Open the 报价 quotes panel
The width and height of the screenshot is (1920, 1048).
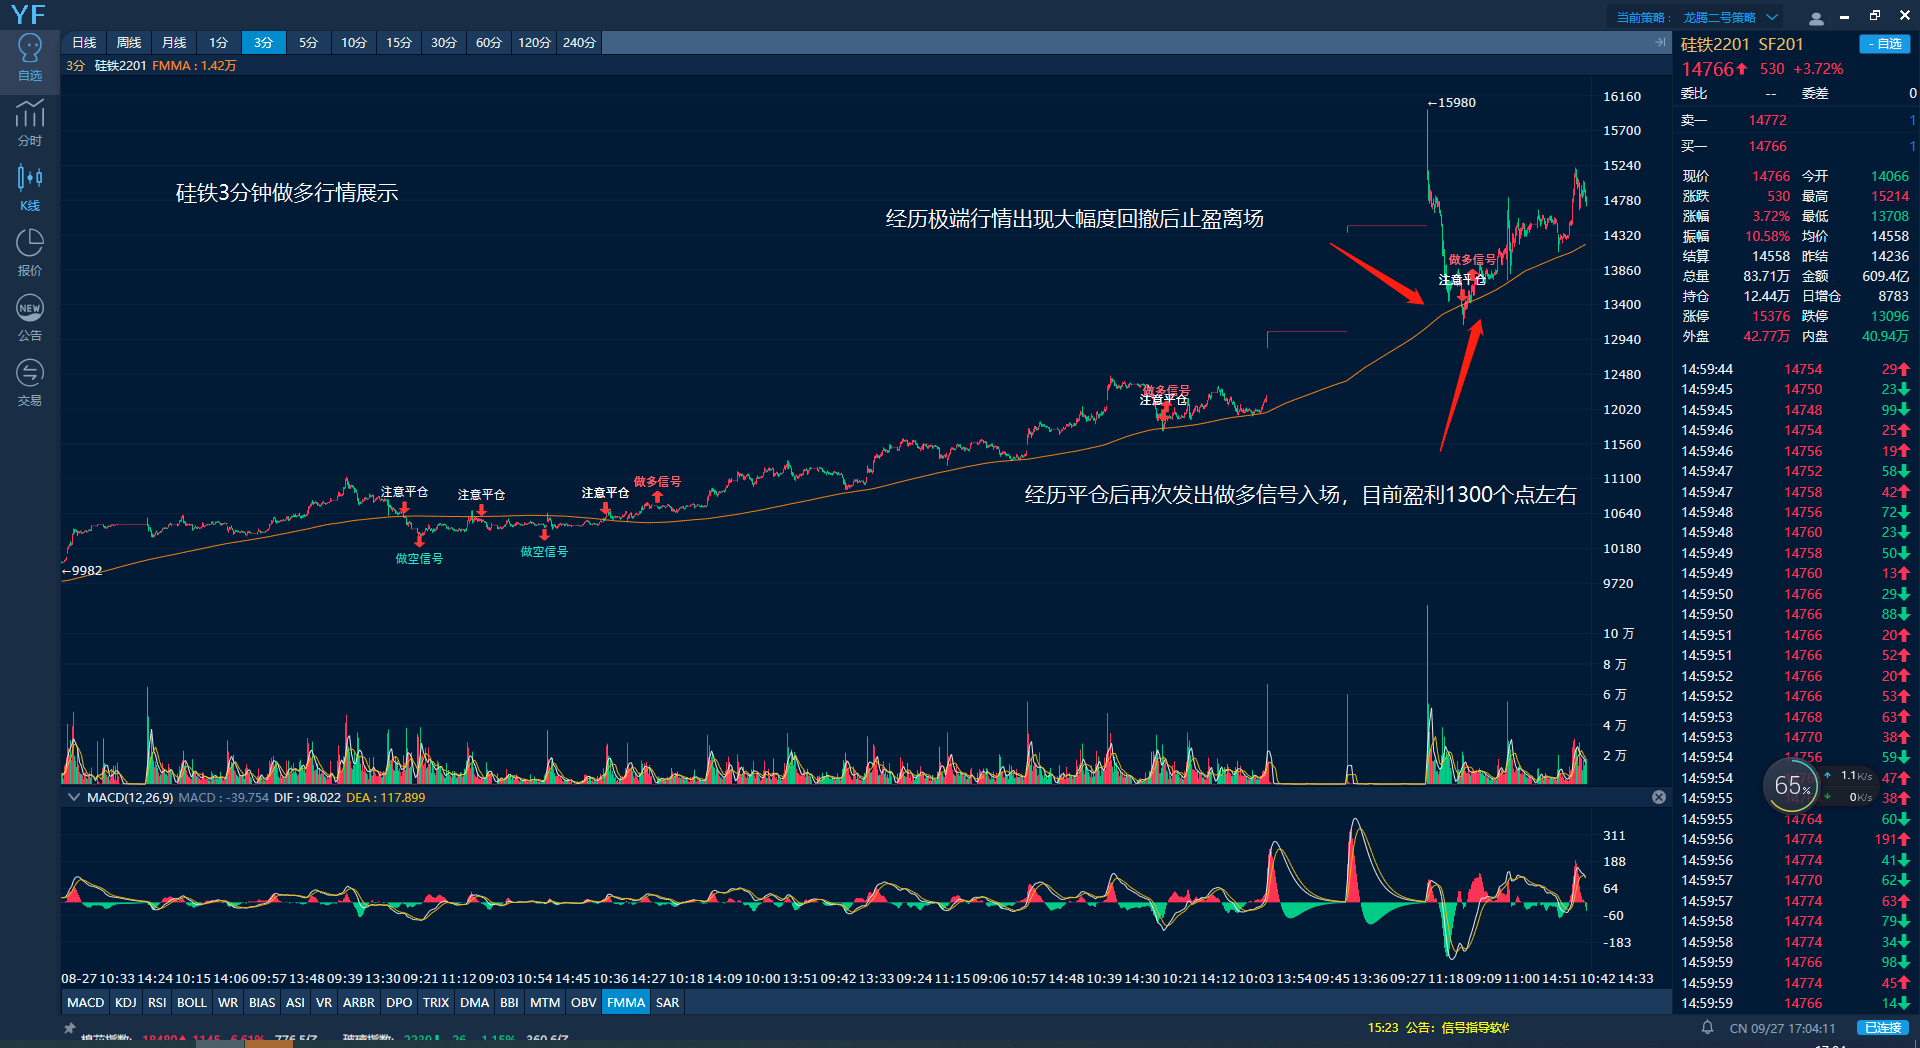tap(30, 253)
